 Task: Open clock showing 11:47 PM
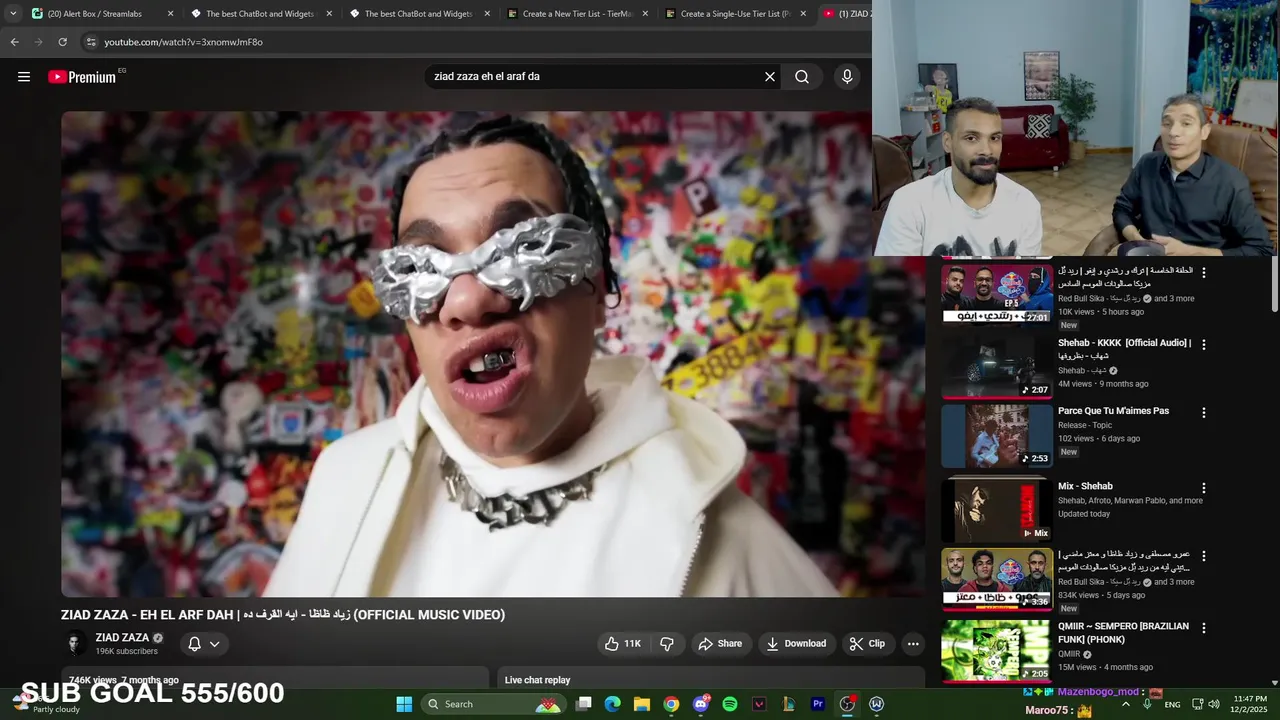pos(1250,704)
